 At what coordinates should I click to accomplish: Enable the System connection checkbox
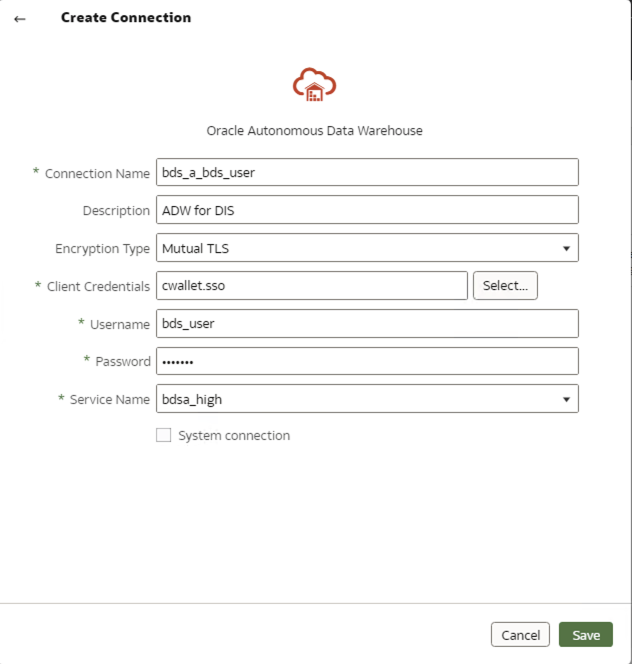[164, 435]
